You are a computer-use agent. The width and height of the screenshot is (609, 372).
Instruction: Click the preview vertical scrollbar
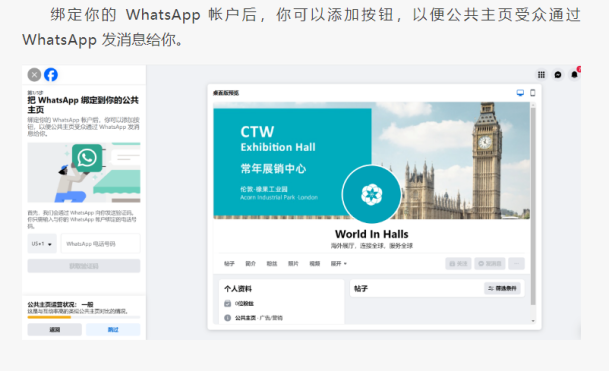(x=533, y=206)
